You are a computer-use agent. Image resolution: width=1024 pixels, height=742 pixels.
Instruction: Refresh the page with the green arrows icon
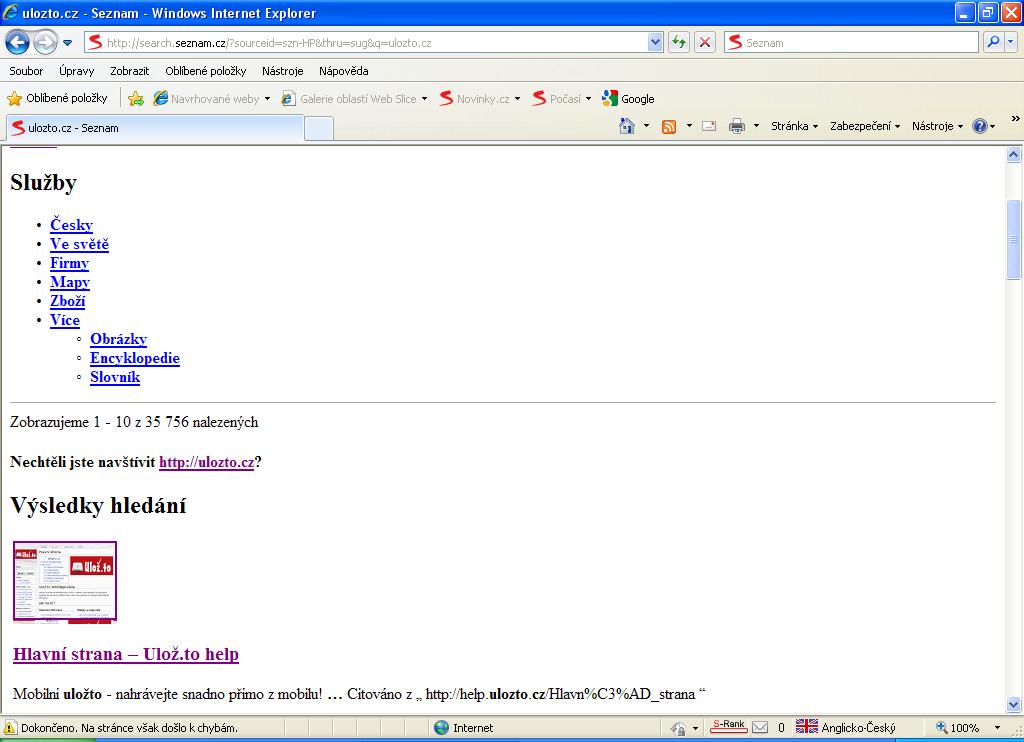click(679, 42)
